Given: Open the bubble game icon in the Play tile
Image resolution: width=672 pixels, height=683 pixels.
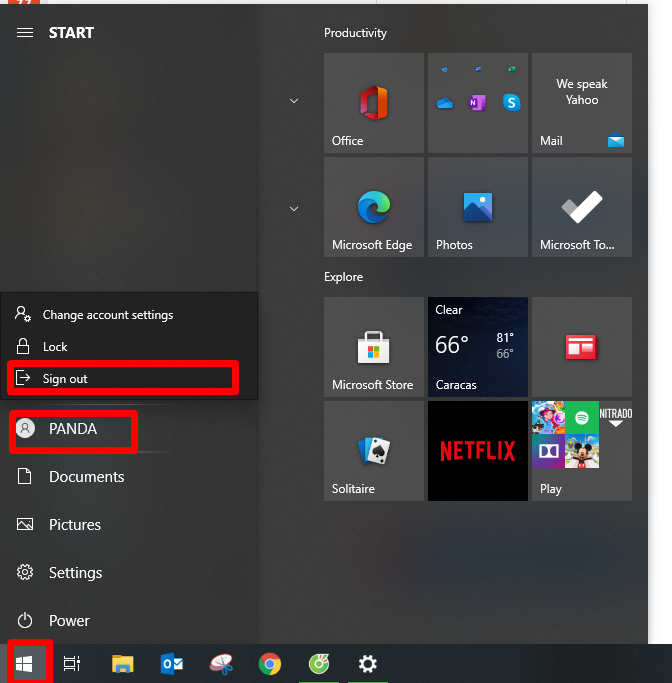Looking at the screenshot, I should point(548,418).
